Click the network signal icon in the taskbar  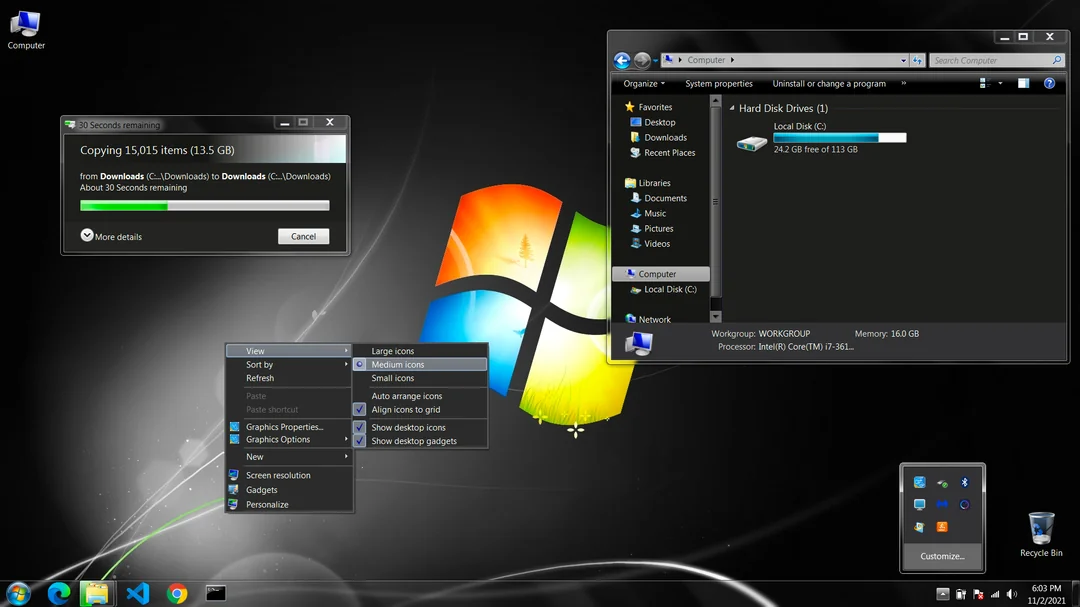click(995, 594)
